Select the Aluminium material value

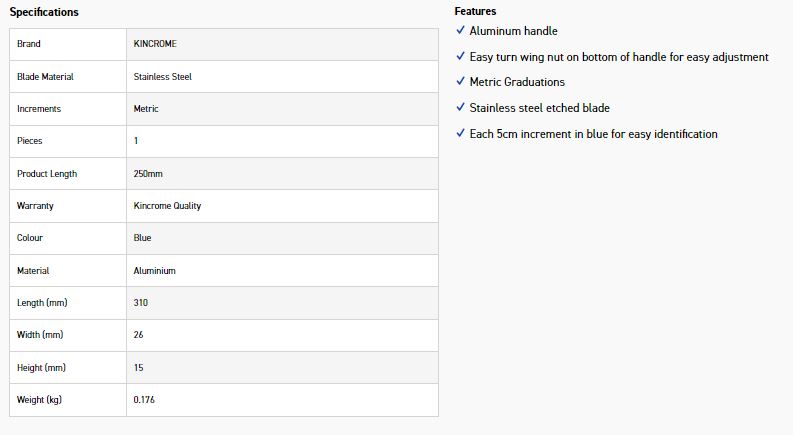[154, 271]
